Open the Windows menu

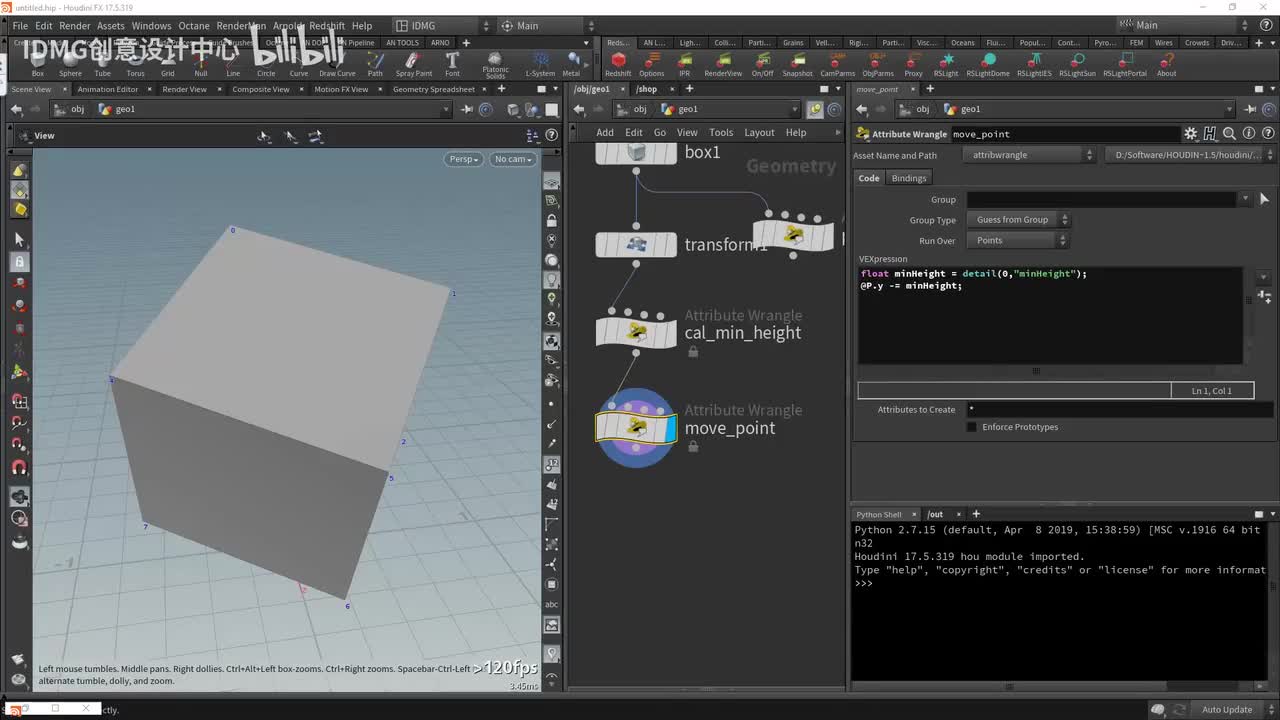[x=151, y=26]
